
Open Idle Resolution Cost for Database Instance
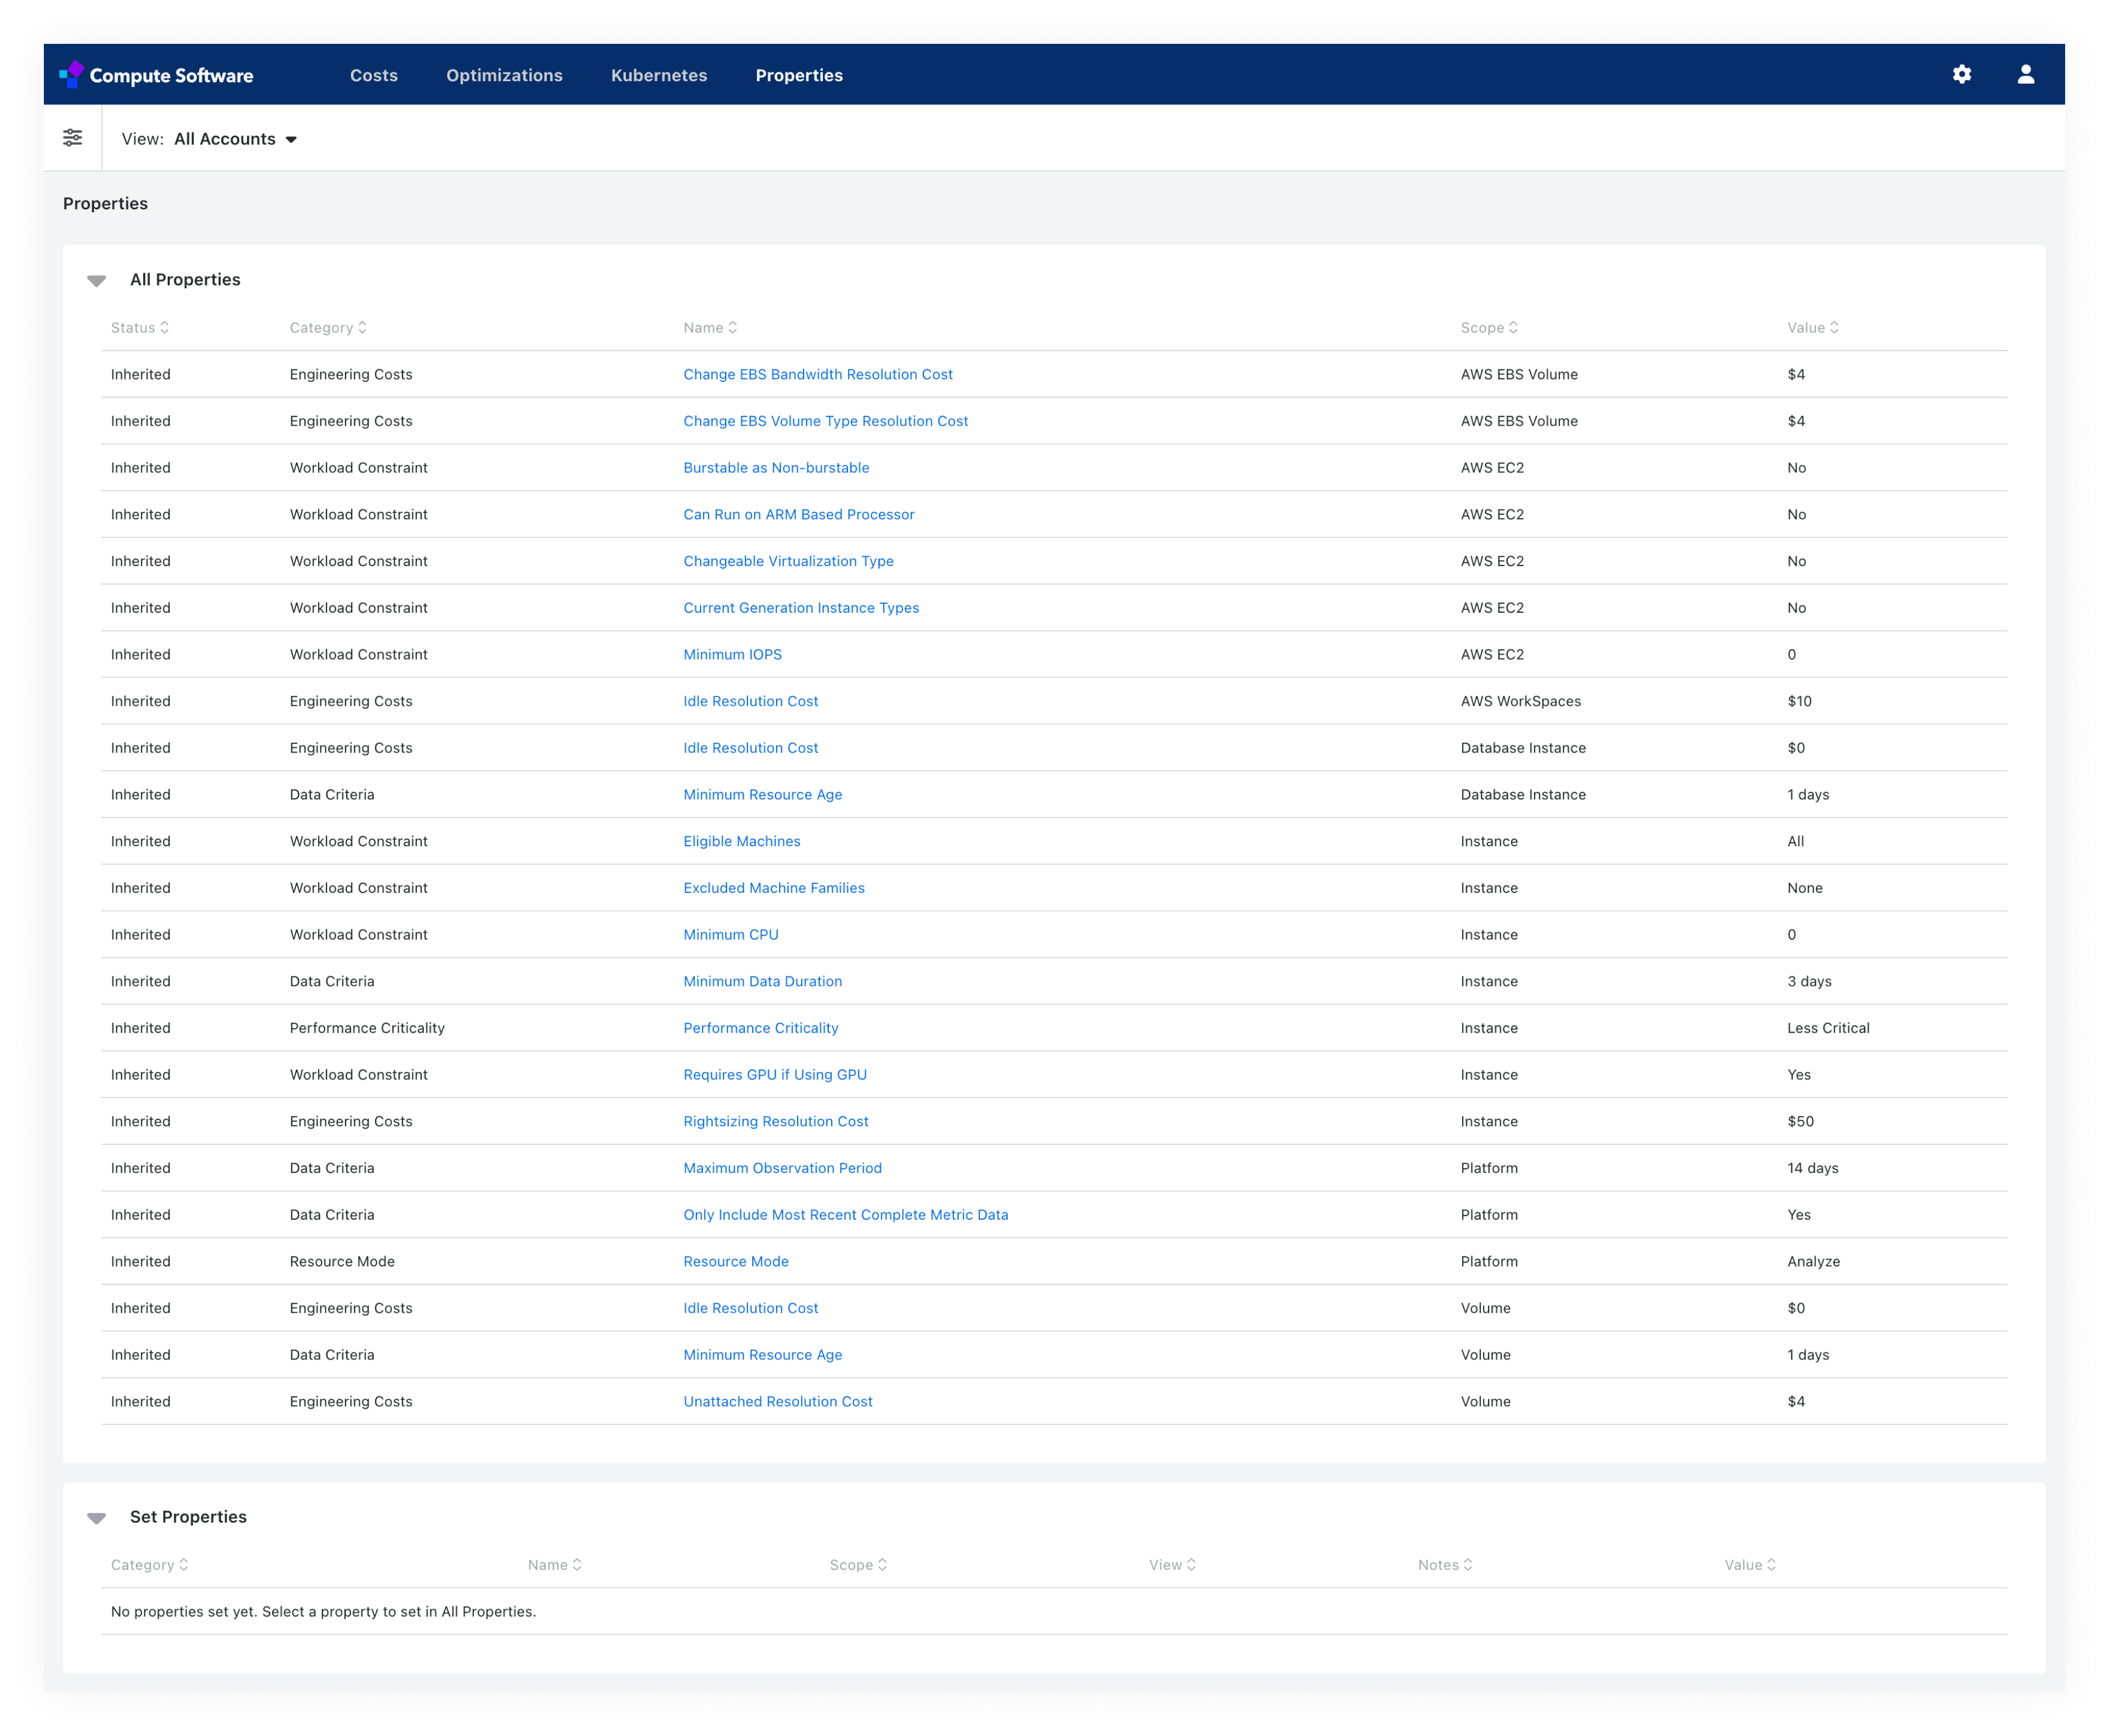click(x=750, y=748)
